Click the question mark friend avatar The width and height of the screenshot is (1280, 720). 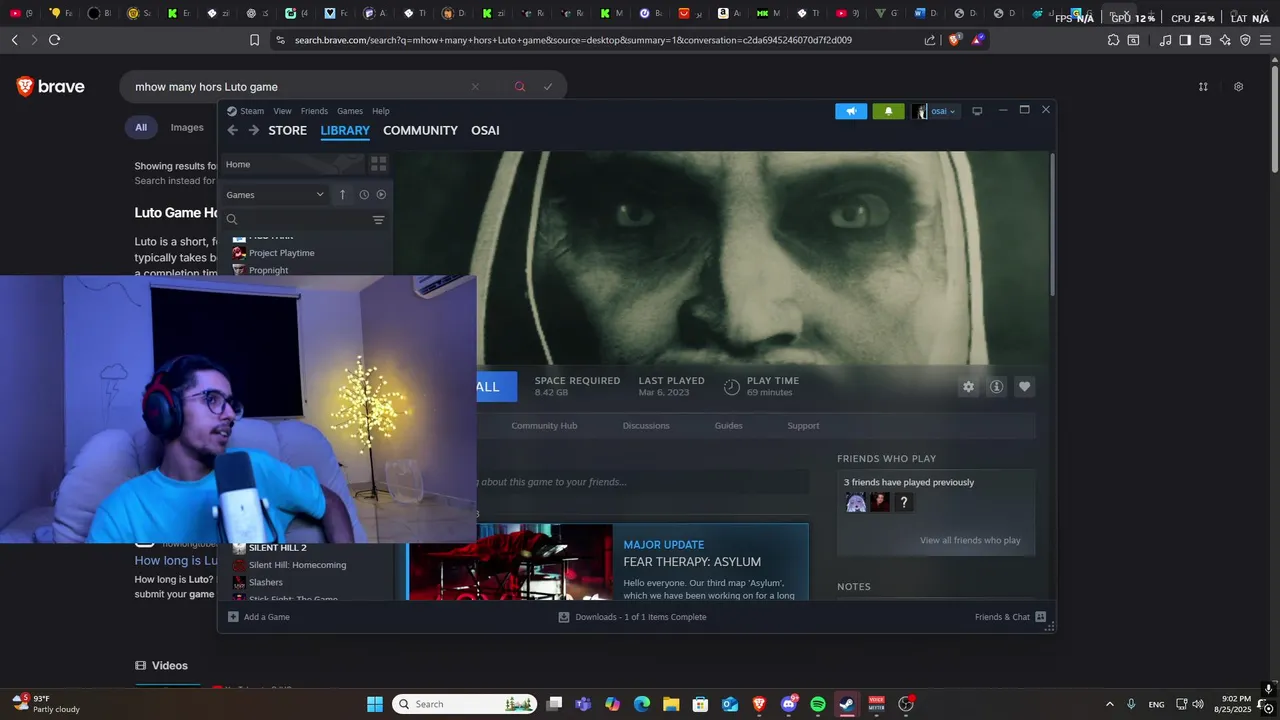pyautogui.click(x=903, y=502)
